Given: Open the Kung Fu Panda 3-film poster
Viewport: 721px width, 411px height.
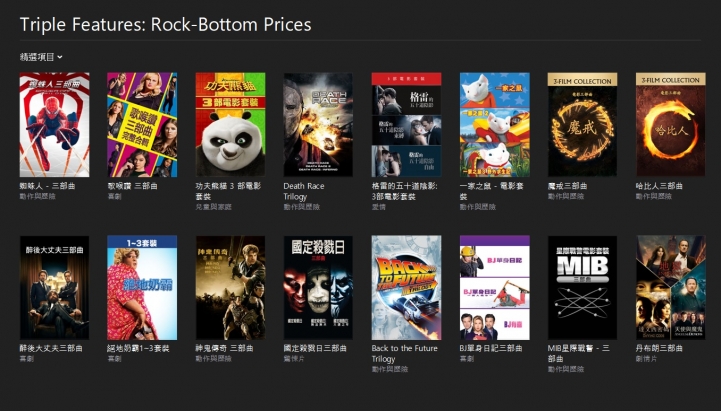Looking at the screenshot, I should click(230, 125).
